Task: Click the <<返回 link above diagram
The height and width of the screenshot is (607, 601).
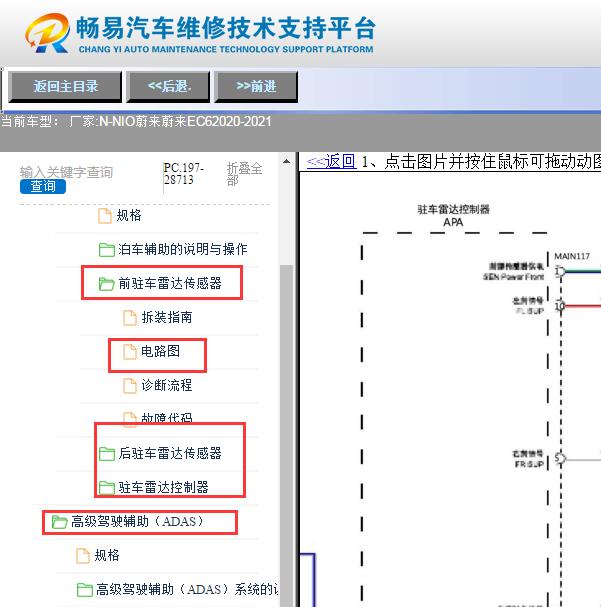Action: tap(331, 161)
